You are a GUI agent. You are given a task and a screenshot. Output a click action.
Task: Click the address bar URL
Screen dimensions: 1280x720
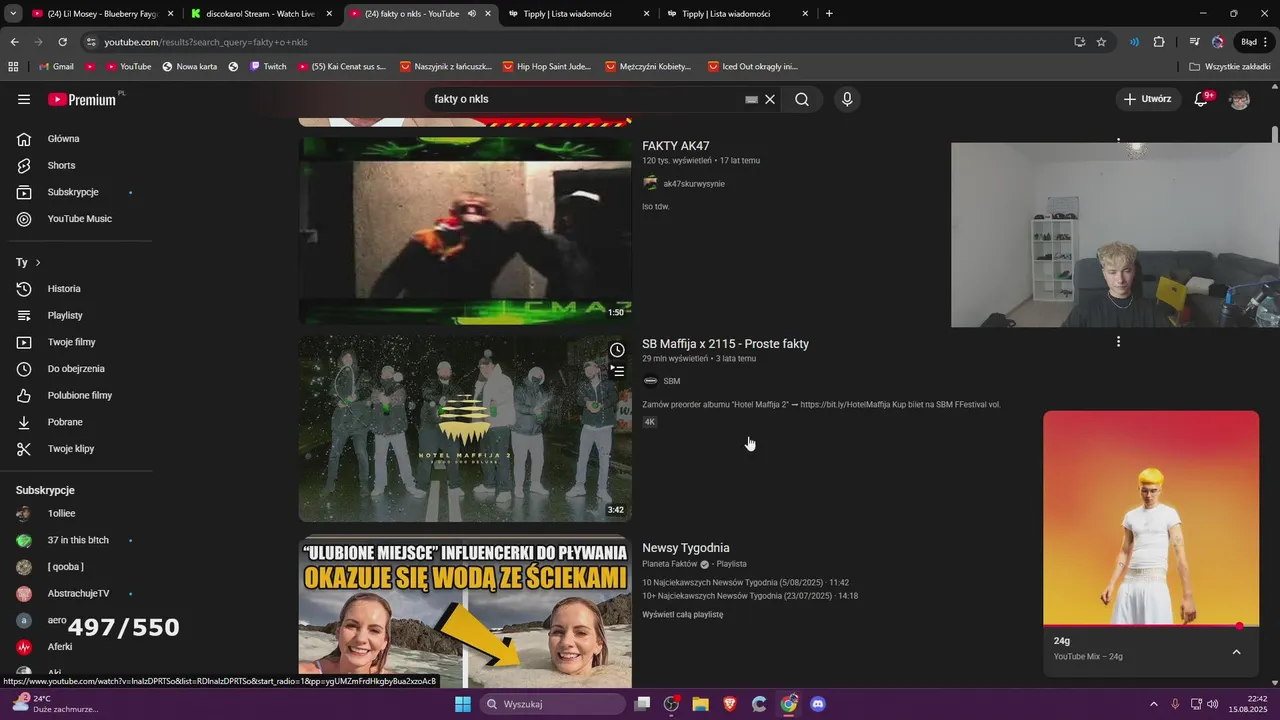[x=206, y=42]
